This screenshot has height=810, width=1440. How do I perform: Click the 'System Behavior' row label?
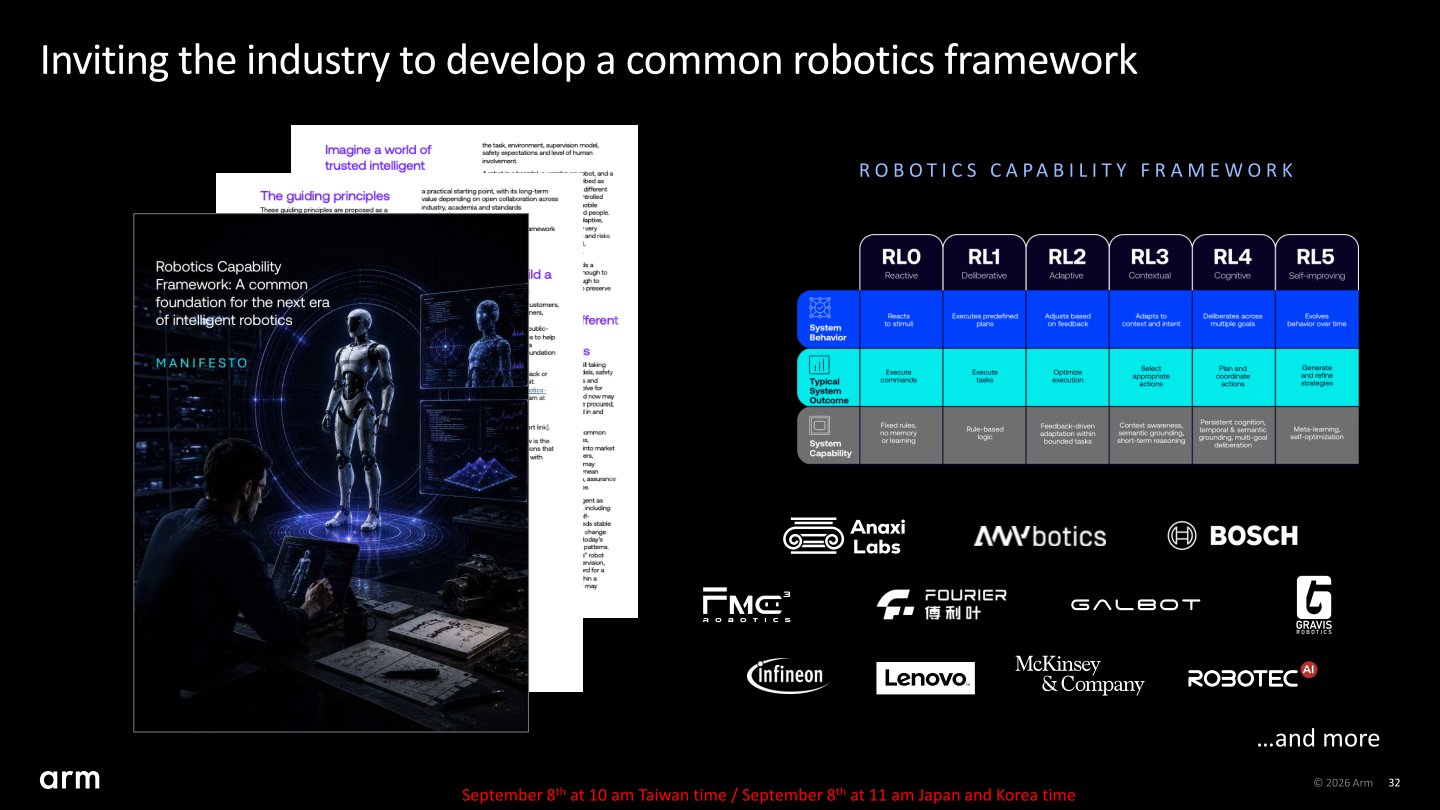click(826, 332)
